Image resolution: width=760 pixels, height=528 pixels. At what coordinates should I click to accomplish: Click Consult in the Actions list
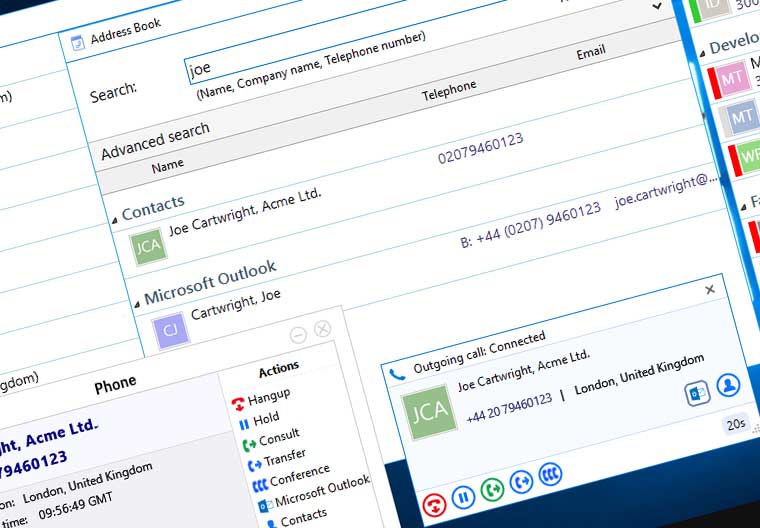click(271, 439)
